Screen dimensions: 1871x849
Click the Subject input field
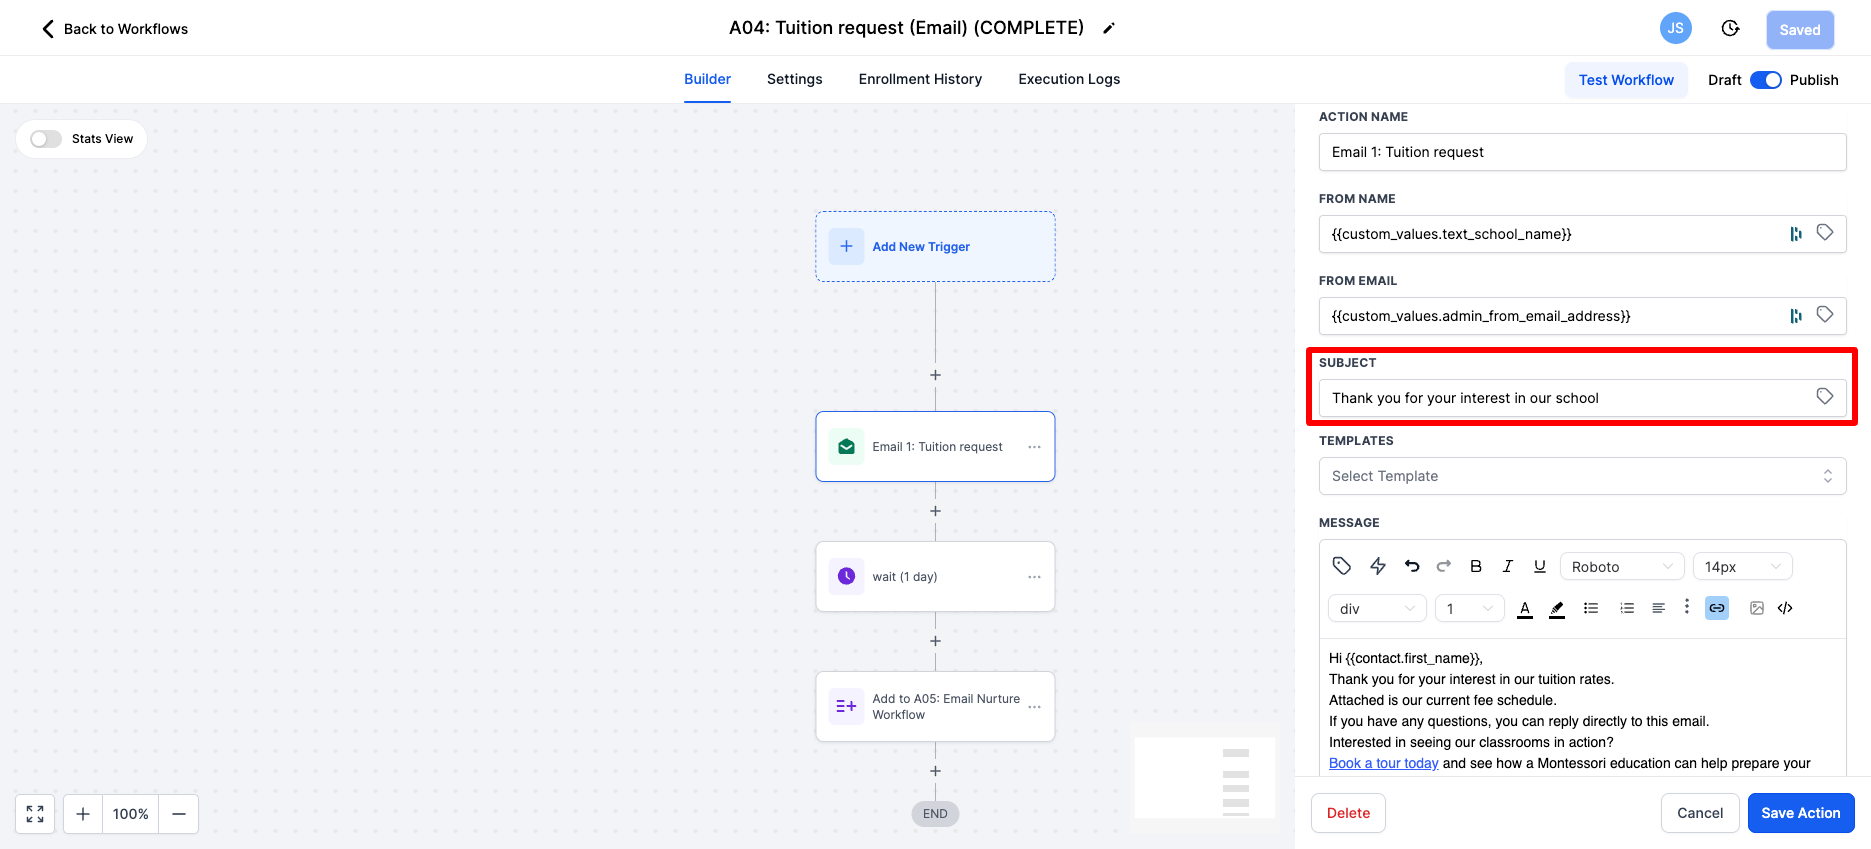[1582, 398]
